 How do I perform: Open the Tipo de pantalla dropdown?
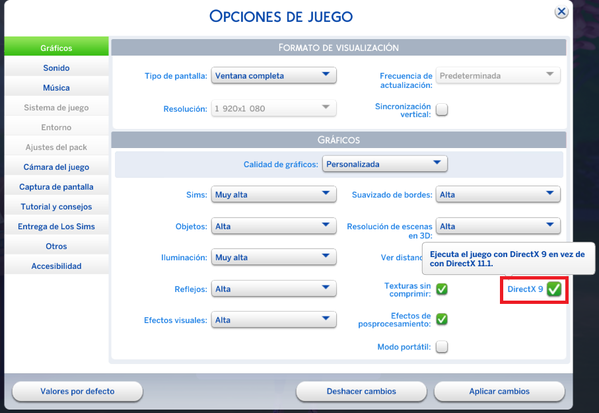point(274,76)
